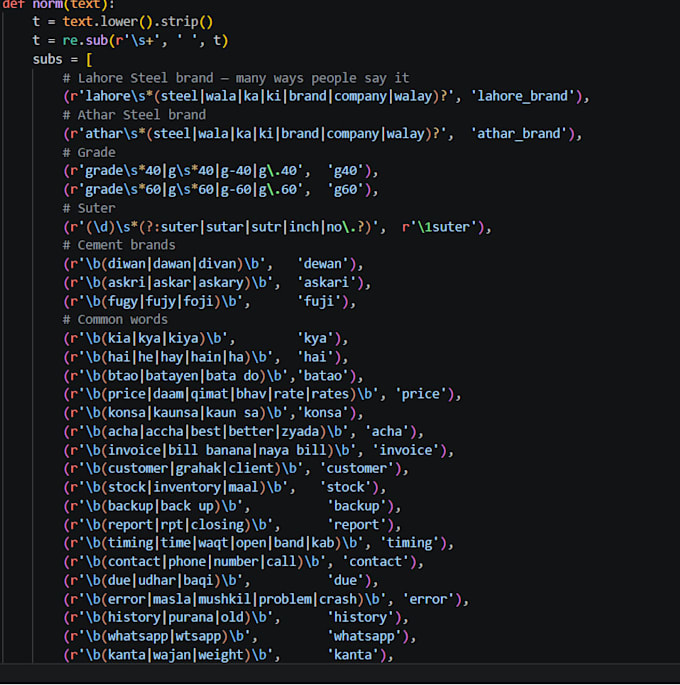Screen dimensions: 680x685
Task: Click the line mapping hain to 'hai'
Action: click(x=206, y=357)
